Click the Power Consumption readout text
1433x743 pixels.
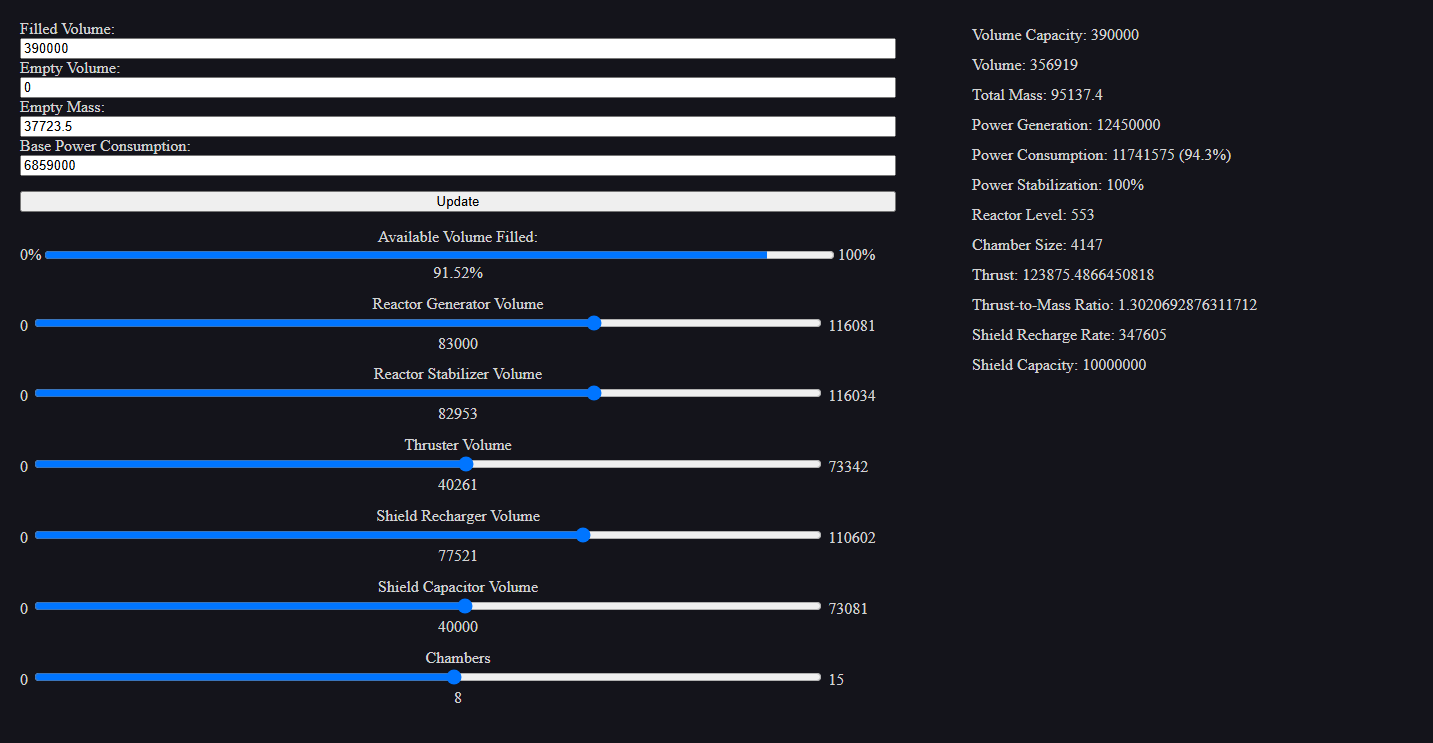coord(1101,155)
